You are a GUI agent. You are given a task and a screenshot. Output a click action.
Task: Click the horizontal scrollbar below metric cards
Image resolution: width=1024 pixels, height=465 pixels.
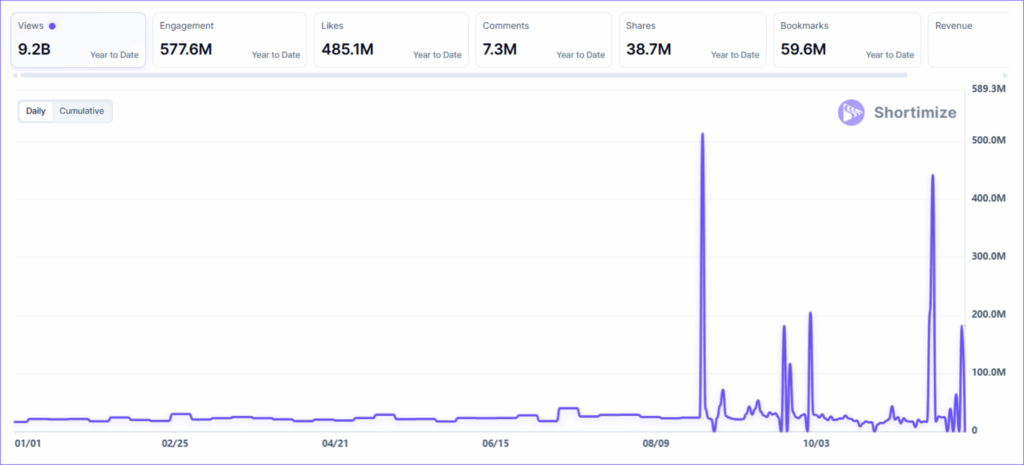click(x=460, y=75)
